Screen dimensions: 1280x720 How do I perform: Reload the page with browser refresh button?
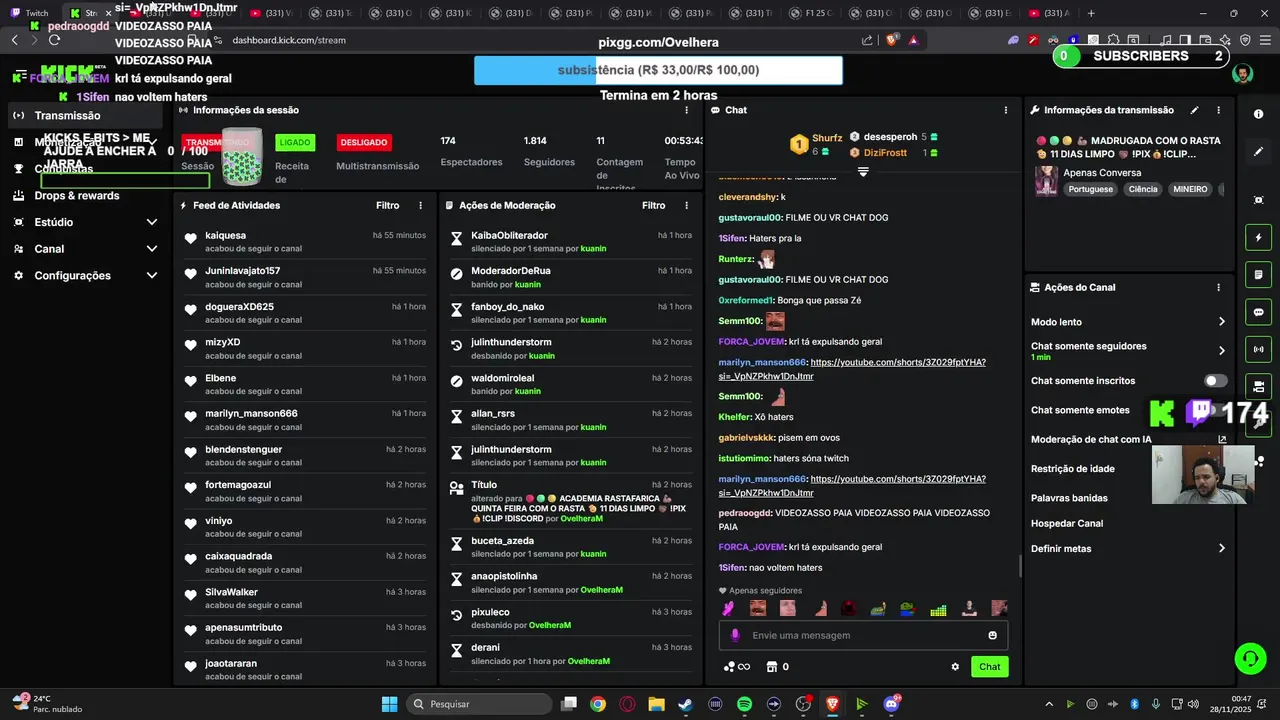click(54, 40)
